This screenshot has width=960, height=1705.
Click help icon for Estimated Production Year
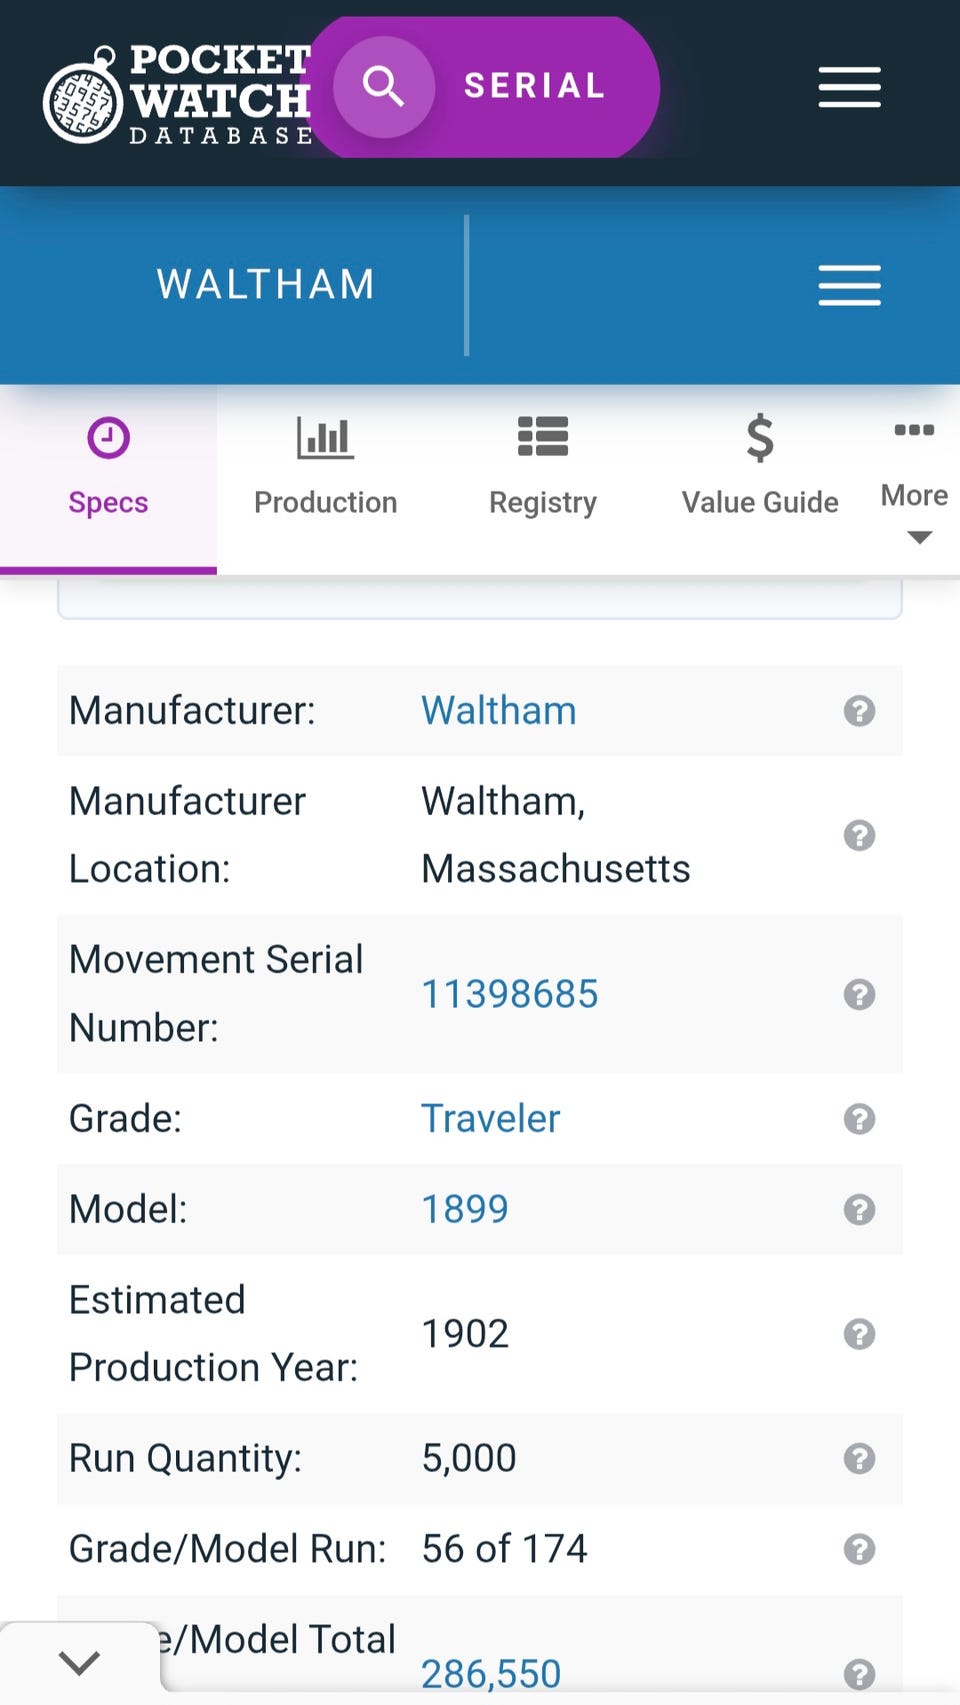tap(859, 1333)
